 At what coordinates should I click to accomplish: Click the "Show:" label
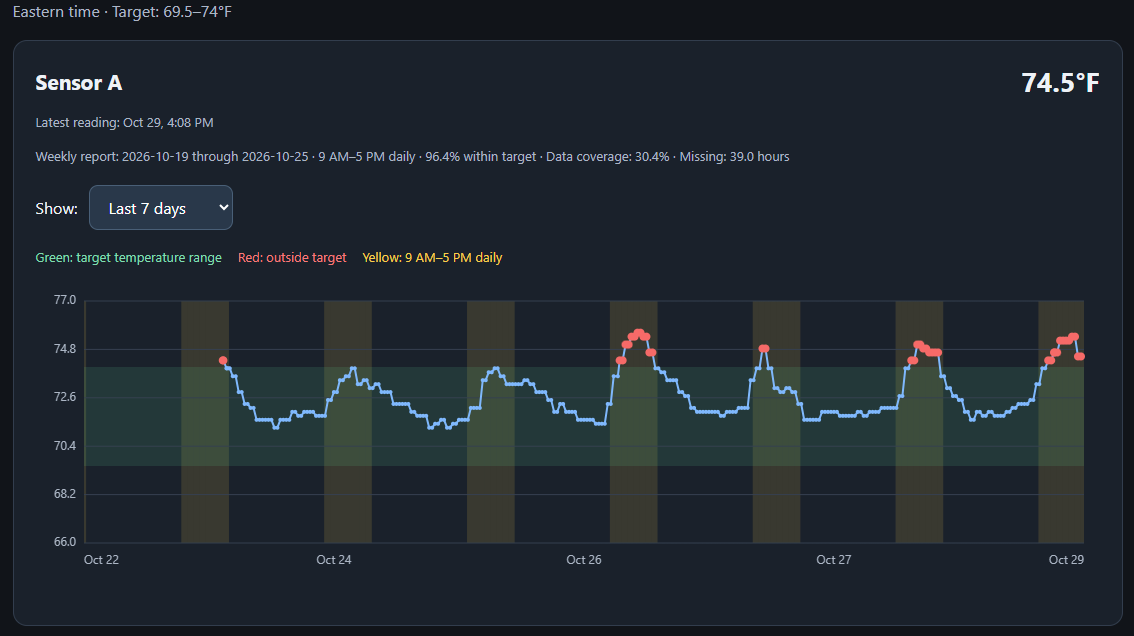click(56, 208)
